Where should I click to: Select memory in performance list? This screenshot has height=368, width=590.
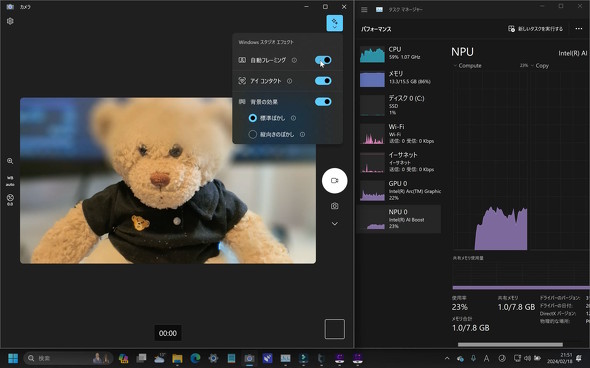[x=399, y=78]
